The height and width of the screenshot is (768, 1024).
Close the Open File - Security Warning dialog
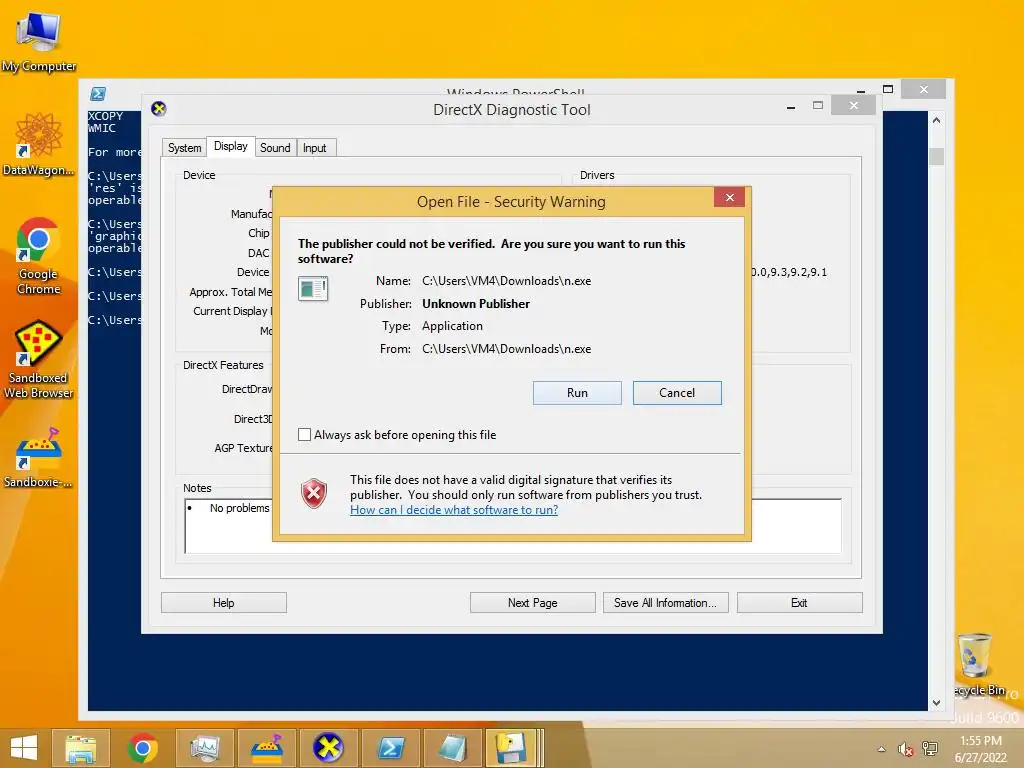coord(729,197)
